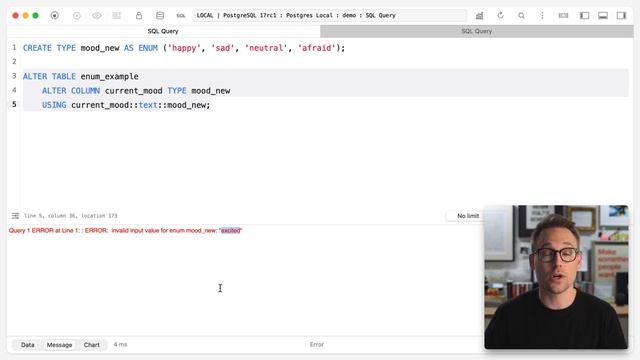Viewport: 640px width, 360px height.
Task: Click the preview changes eye icon
Action: pyautogui.click(x=97, y=16)
